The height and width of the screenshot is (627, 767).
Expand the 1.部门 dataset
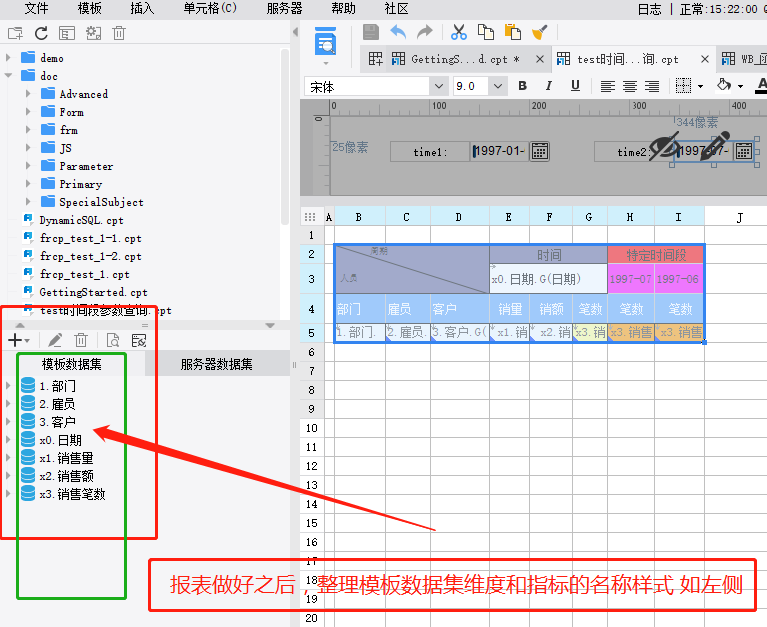tap(8, 386)
